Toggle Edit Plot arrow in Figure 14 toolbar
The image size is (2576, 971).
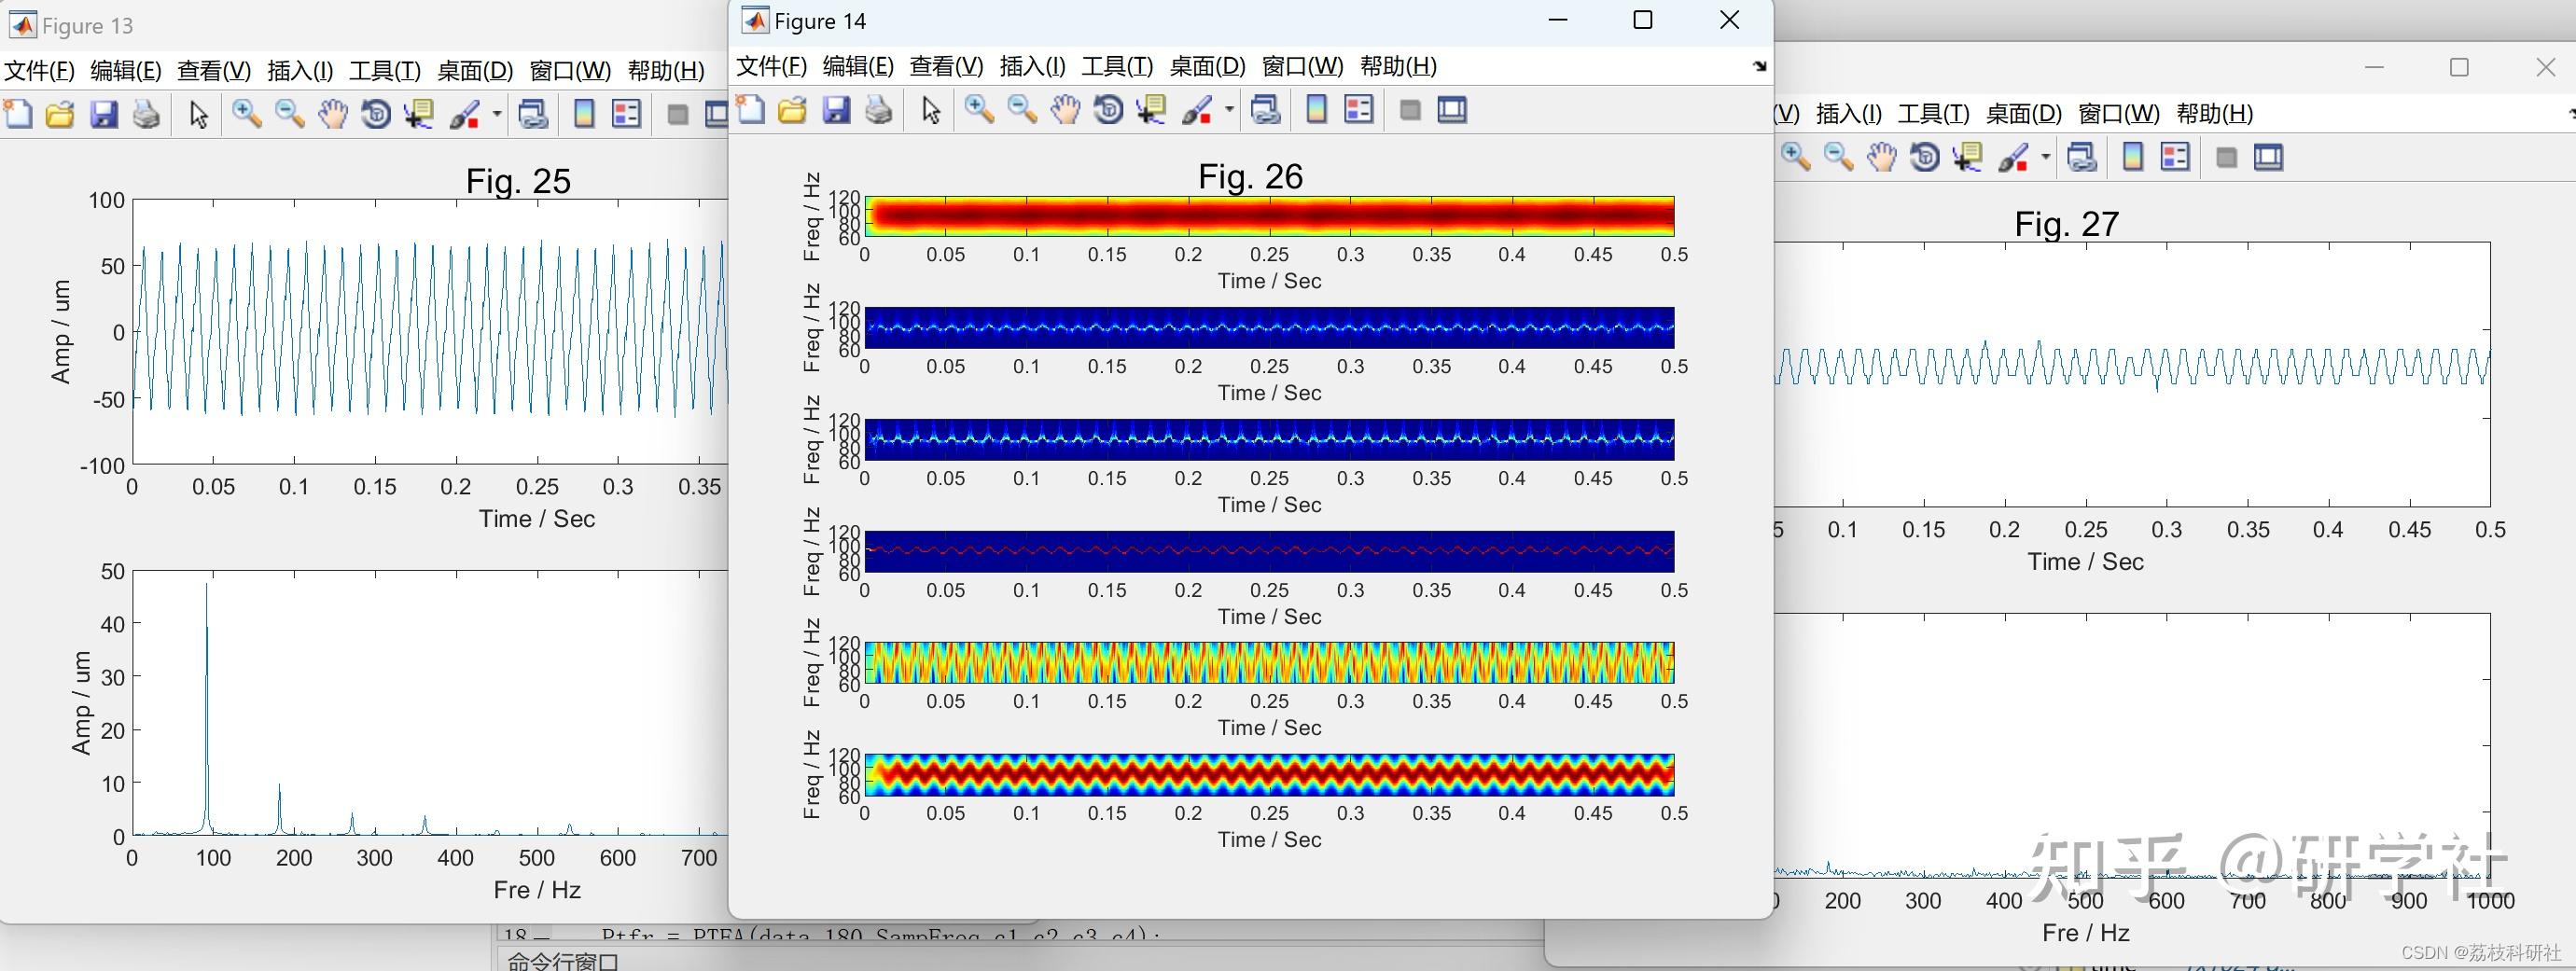point(931,110)
